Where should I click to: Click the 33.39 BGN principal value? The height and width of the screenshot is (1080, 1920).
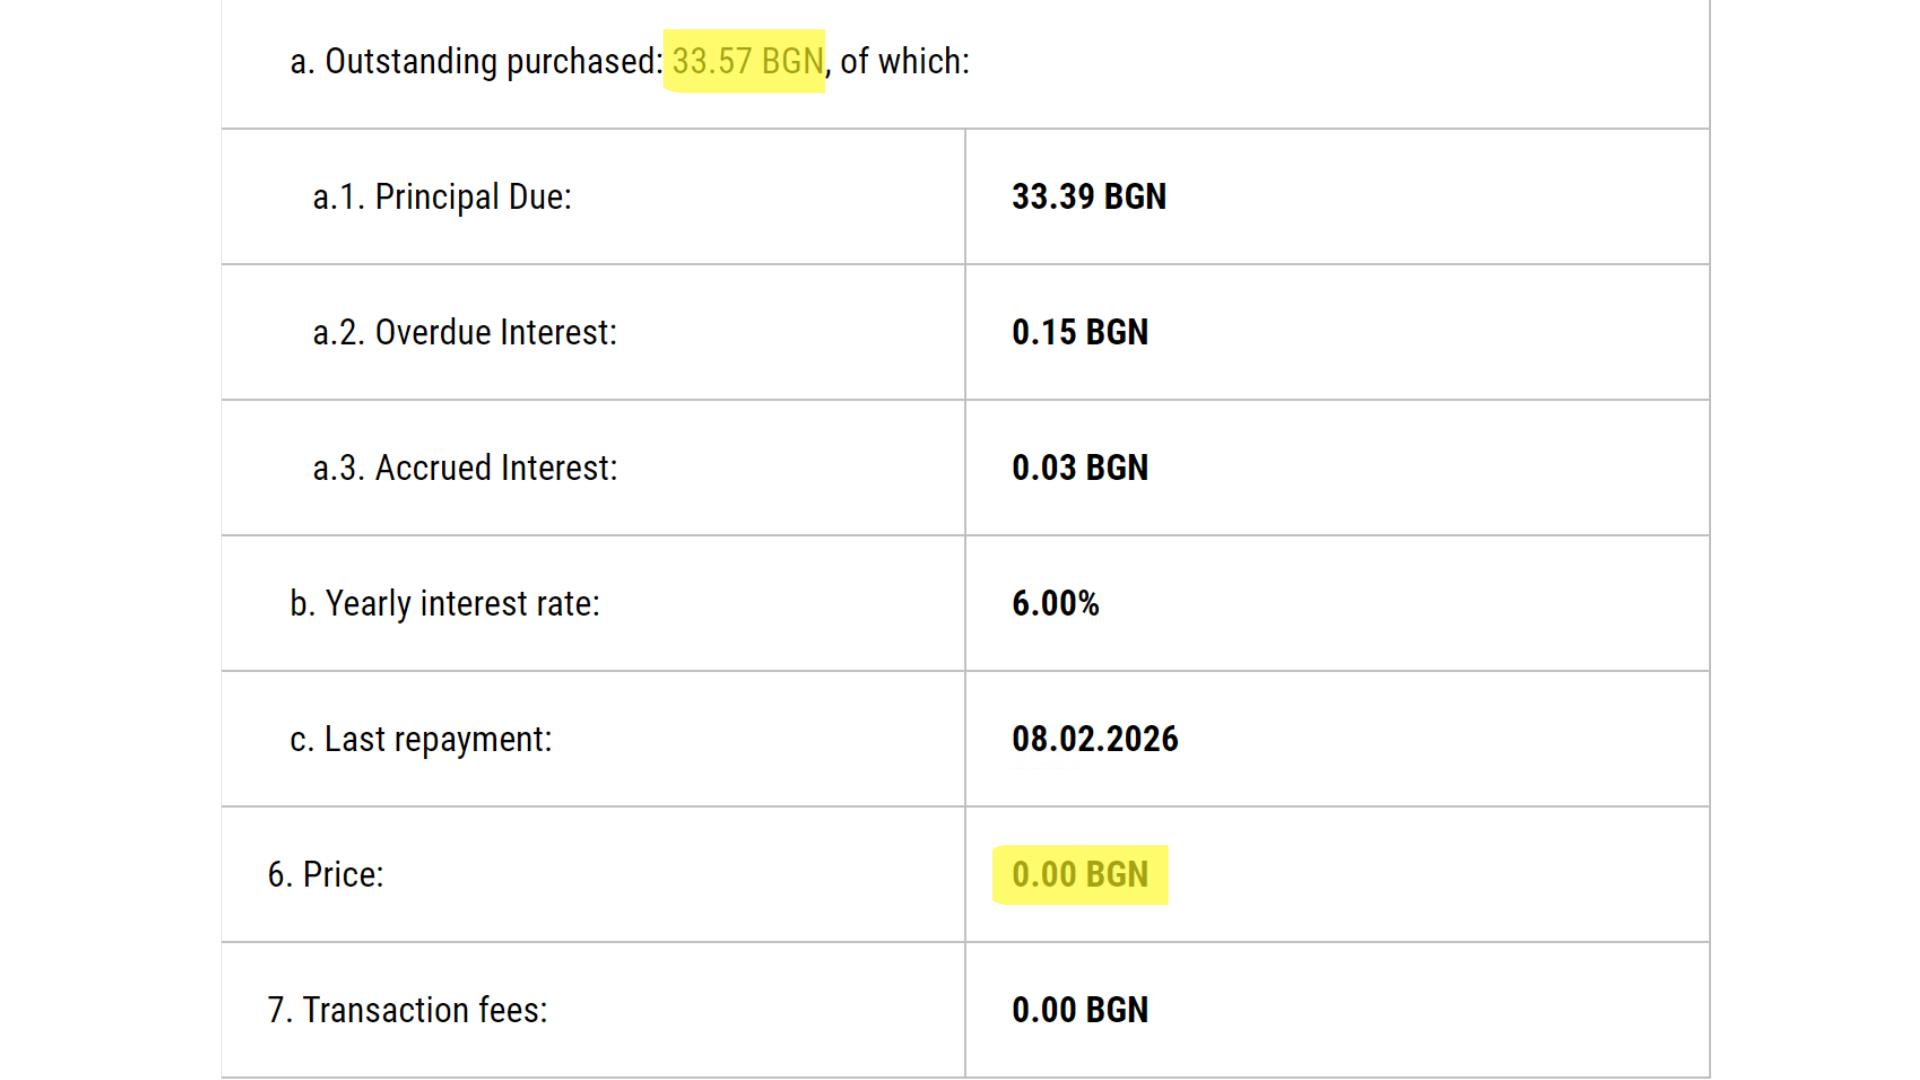(x=1088, y=197)
